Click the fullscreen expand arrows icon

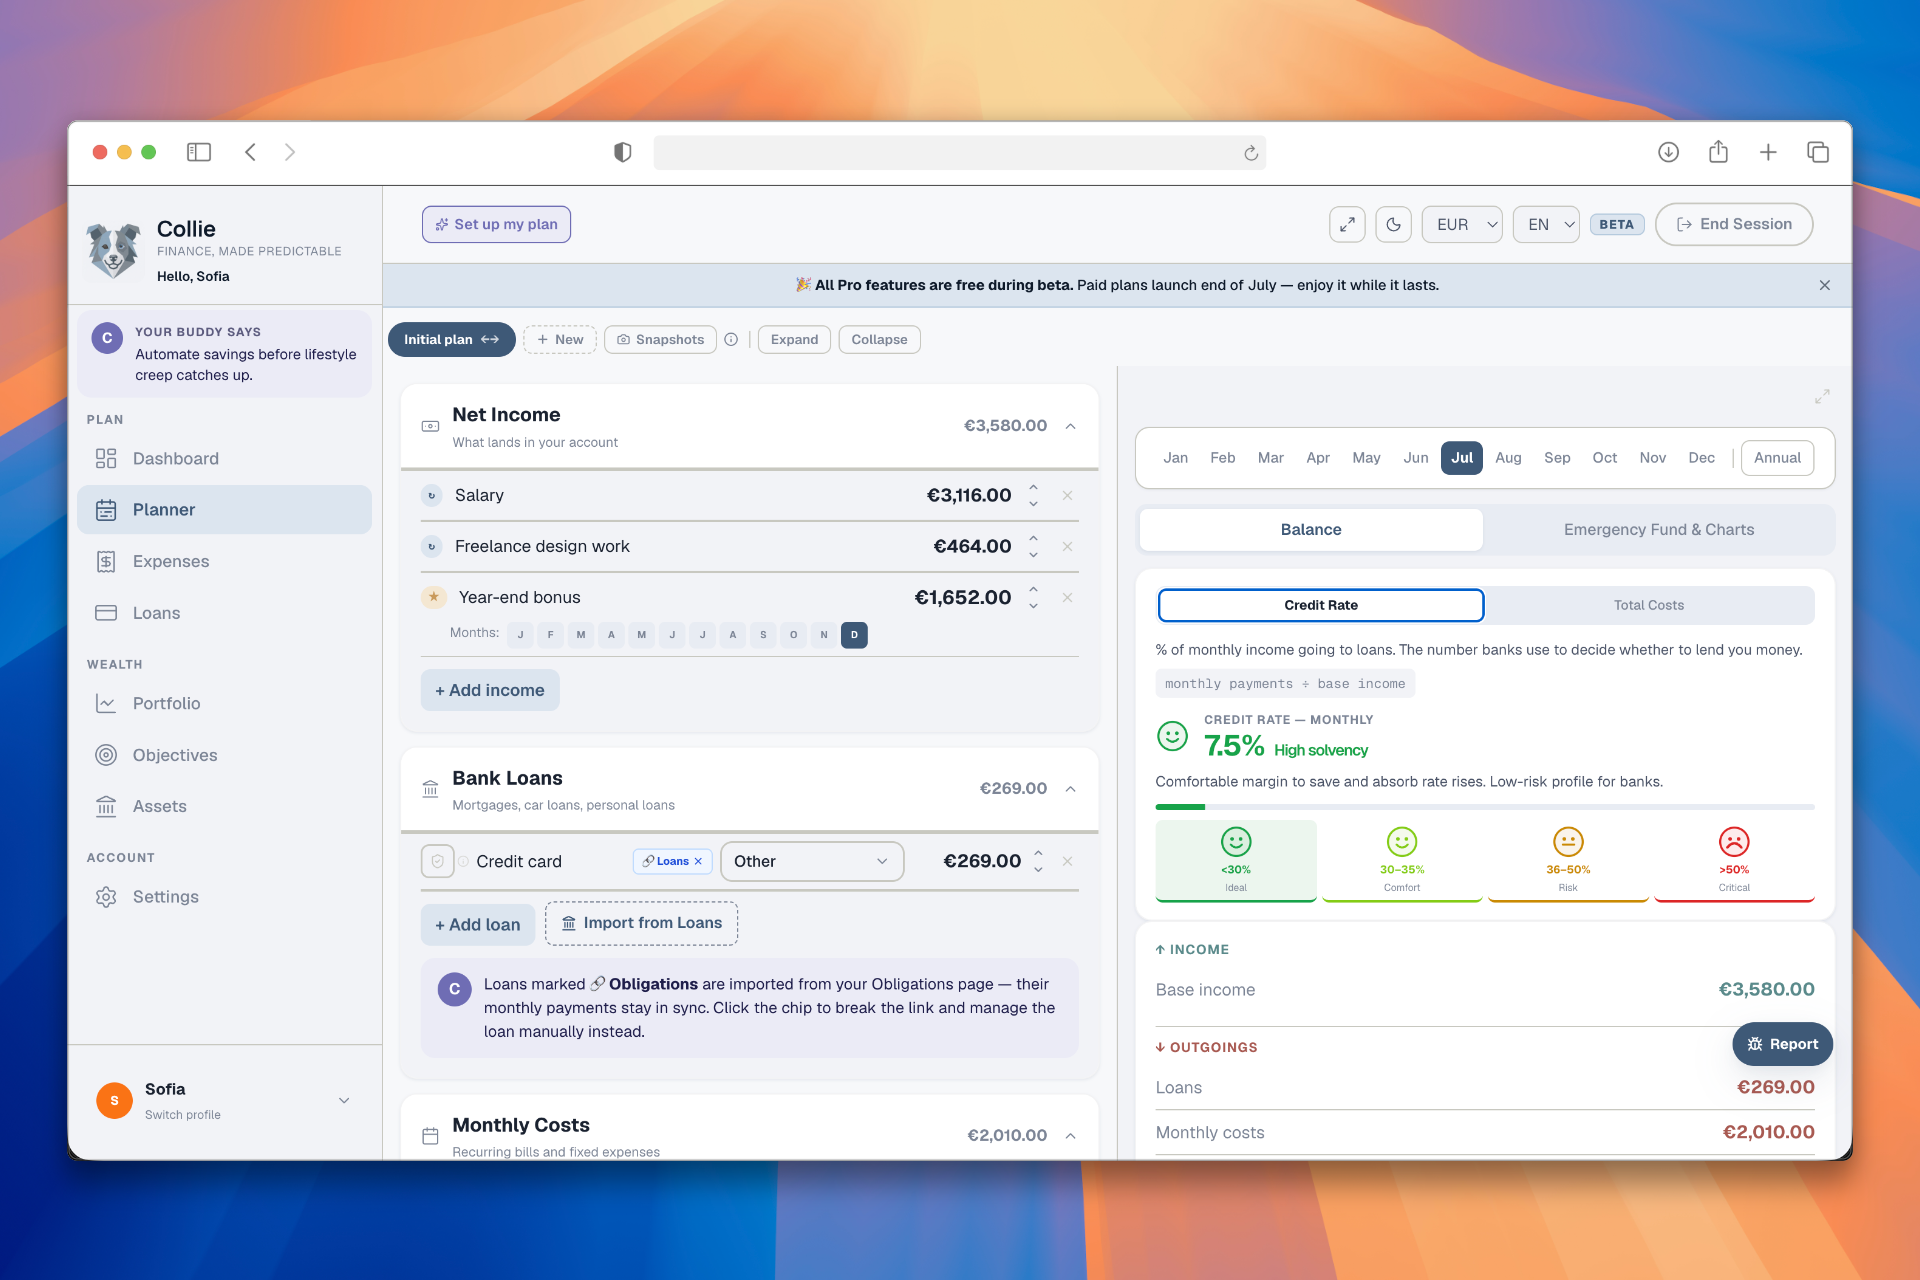click(1347, 225)
